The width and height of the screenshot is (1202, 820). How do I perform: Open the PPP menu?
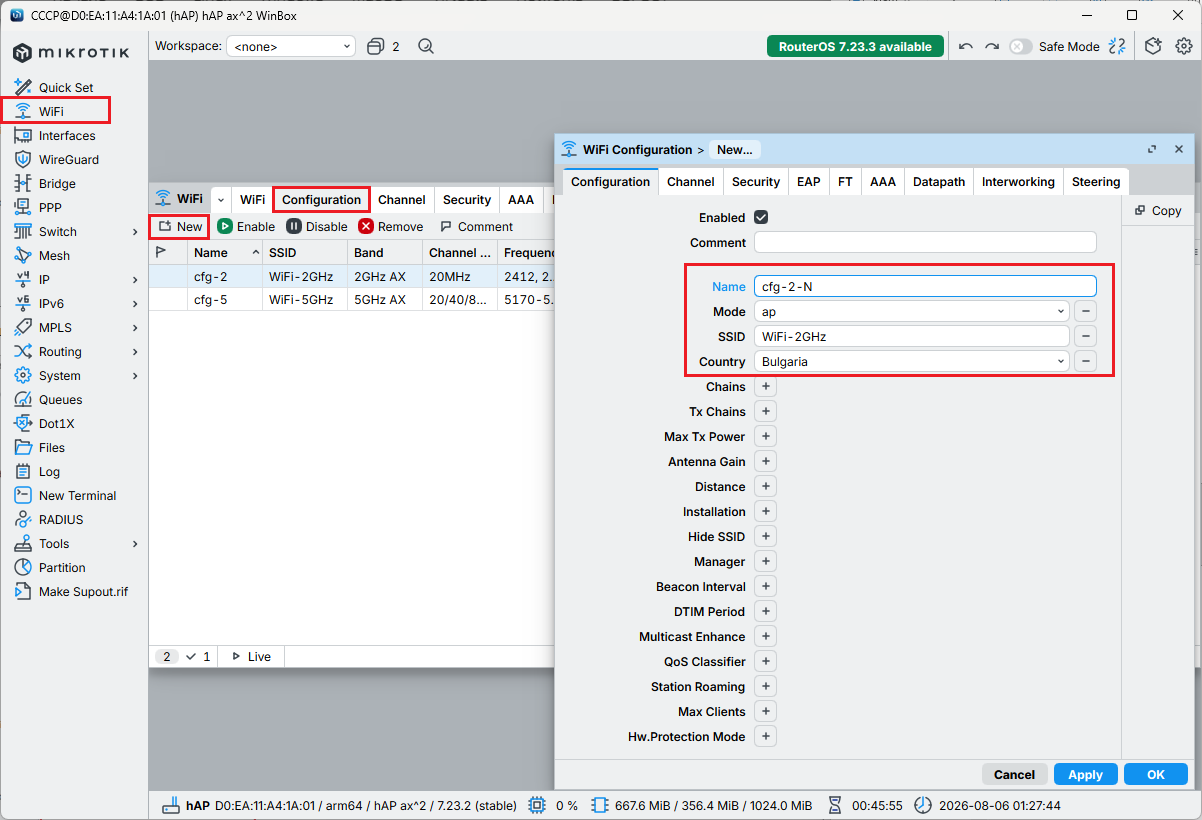pyautogui.click(x=50, y=207)
